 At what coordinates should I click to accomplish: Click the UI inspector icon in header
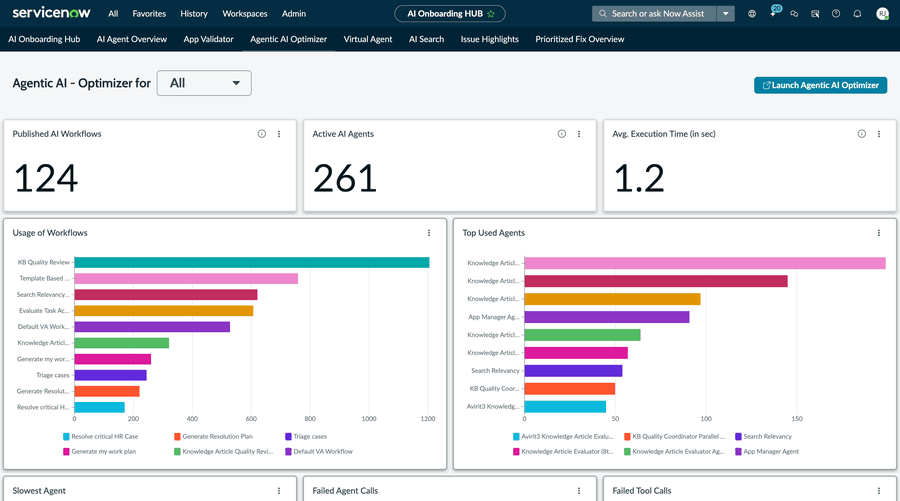pyautogui.click(x=815, y=14)
